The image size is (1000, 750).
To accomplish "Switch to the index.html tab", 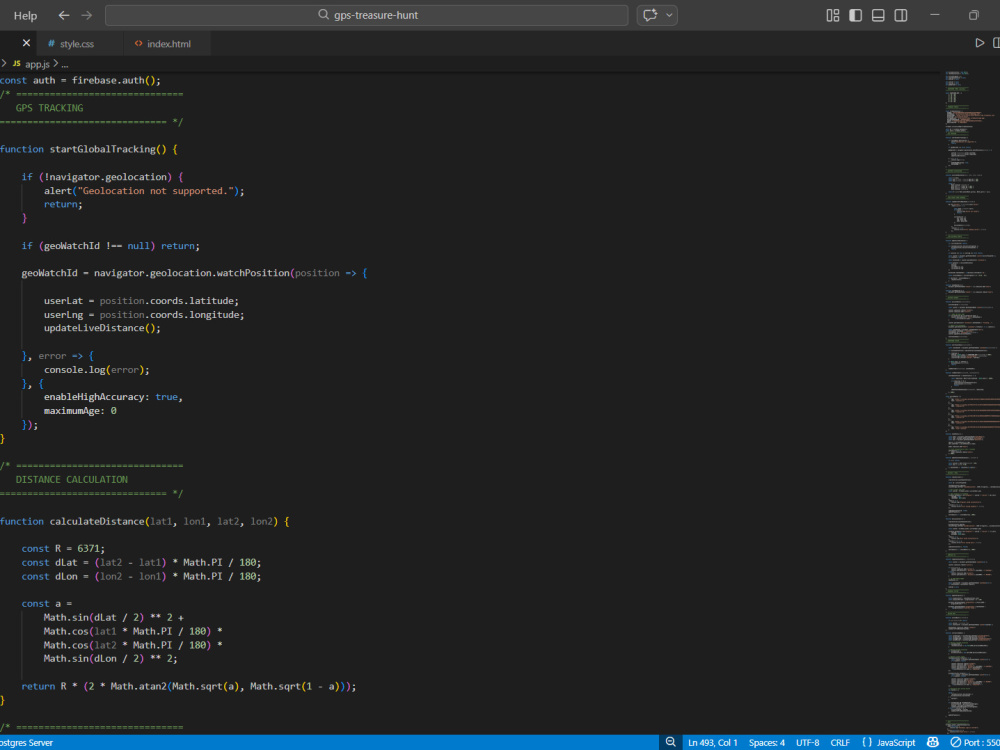I will coord(168,44).
